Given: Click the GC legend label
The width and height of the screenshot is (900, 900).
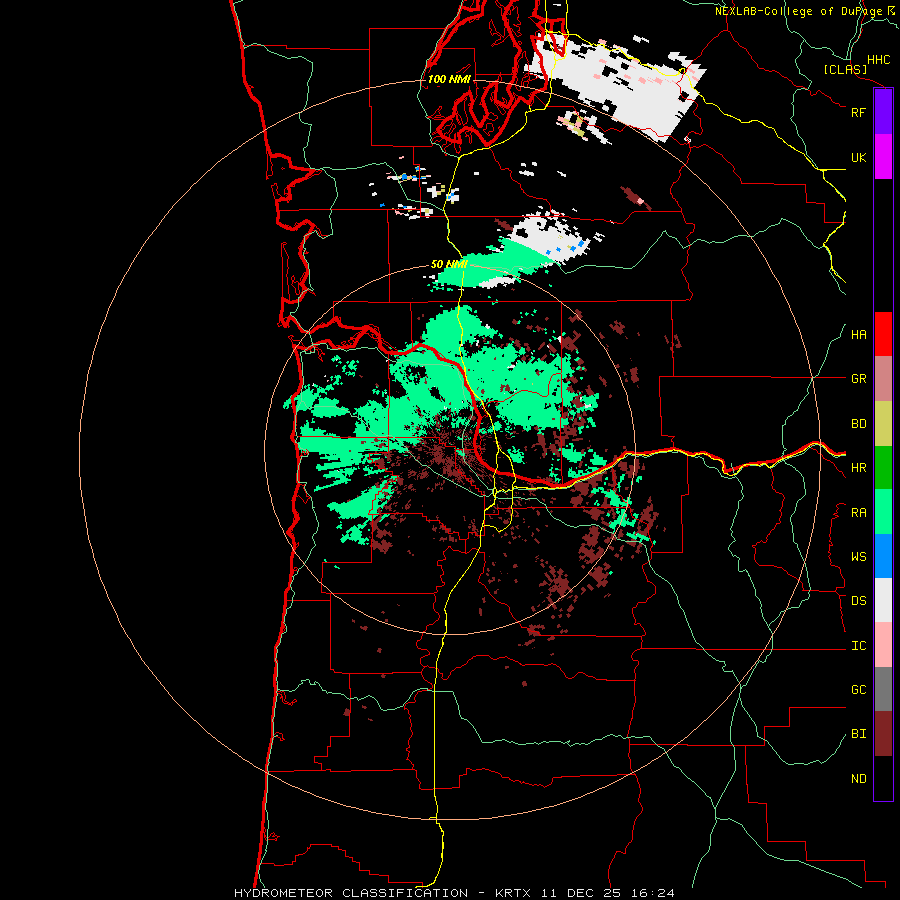Looking at the screenshot, I should click(x=858, y=690).
